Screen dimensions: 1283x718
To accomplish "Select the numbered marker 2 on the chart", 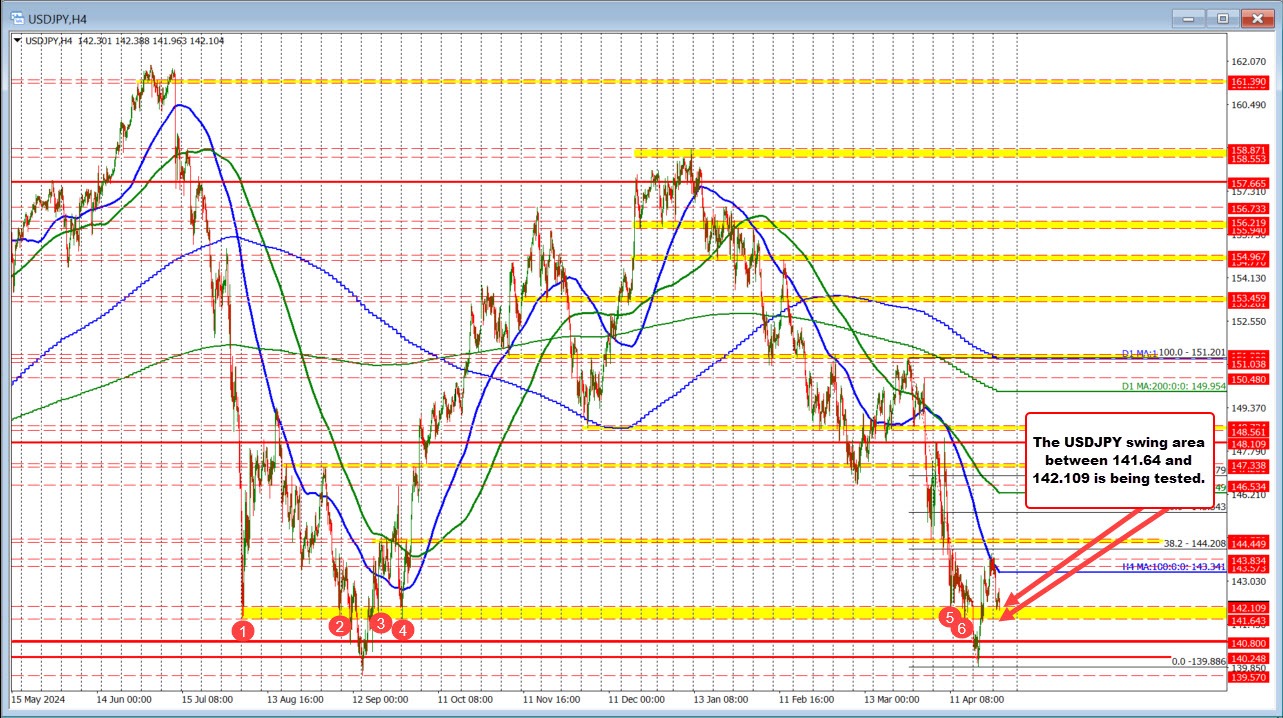I will (339, 625).
